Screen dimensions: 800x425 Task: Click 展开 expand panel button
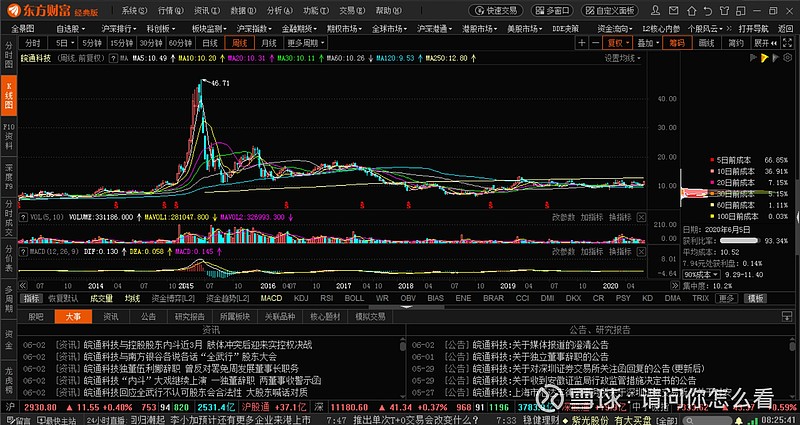(765, 43)
